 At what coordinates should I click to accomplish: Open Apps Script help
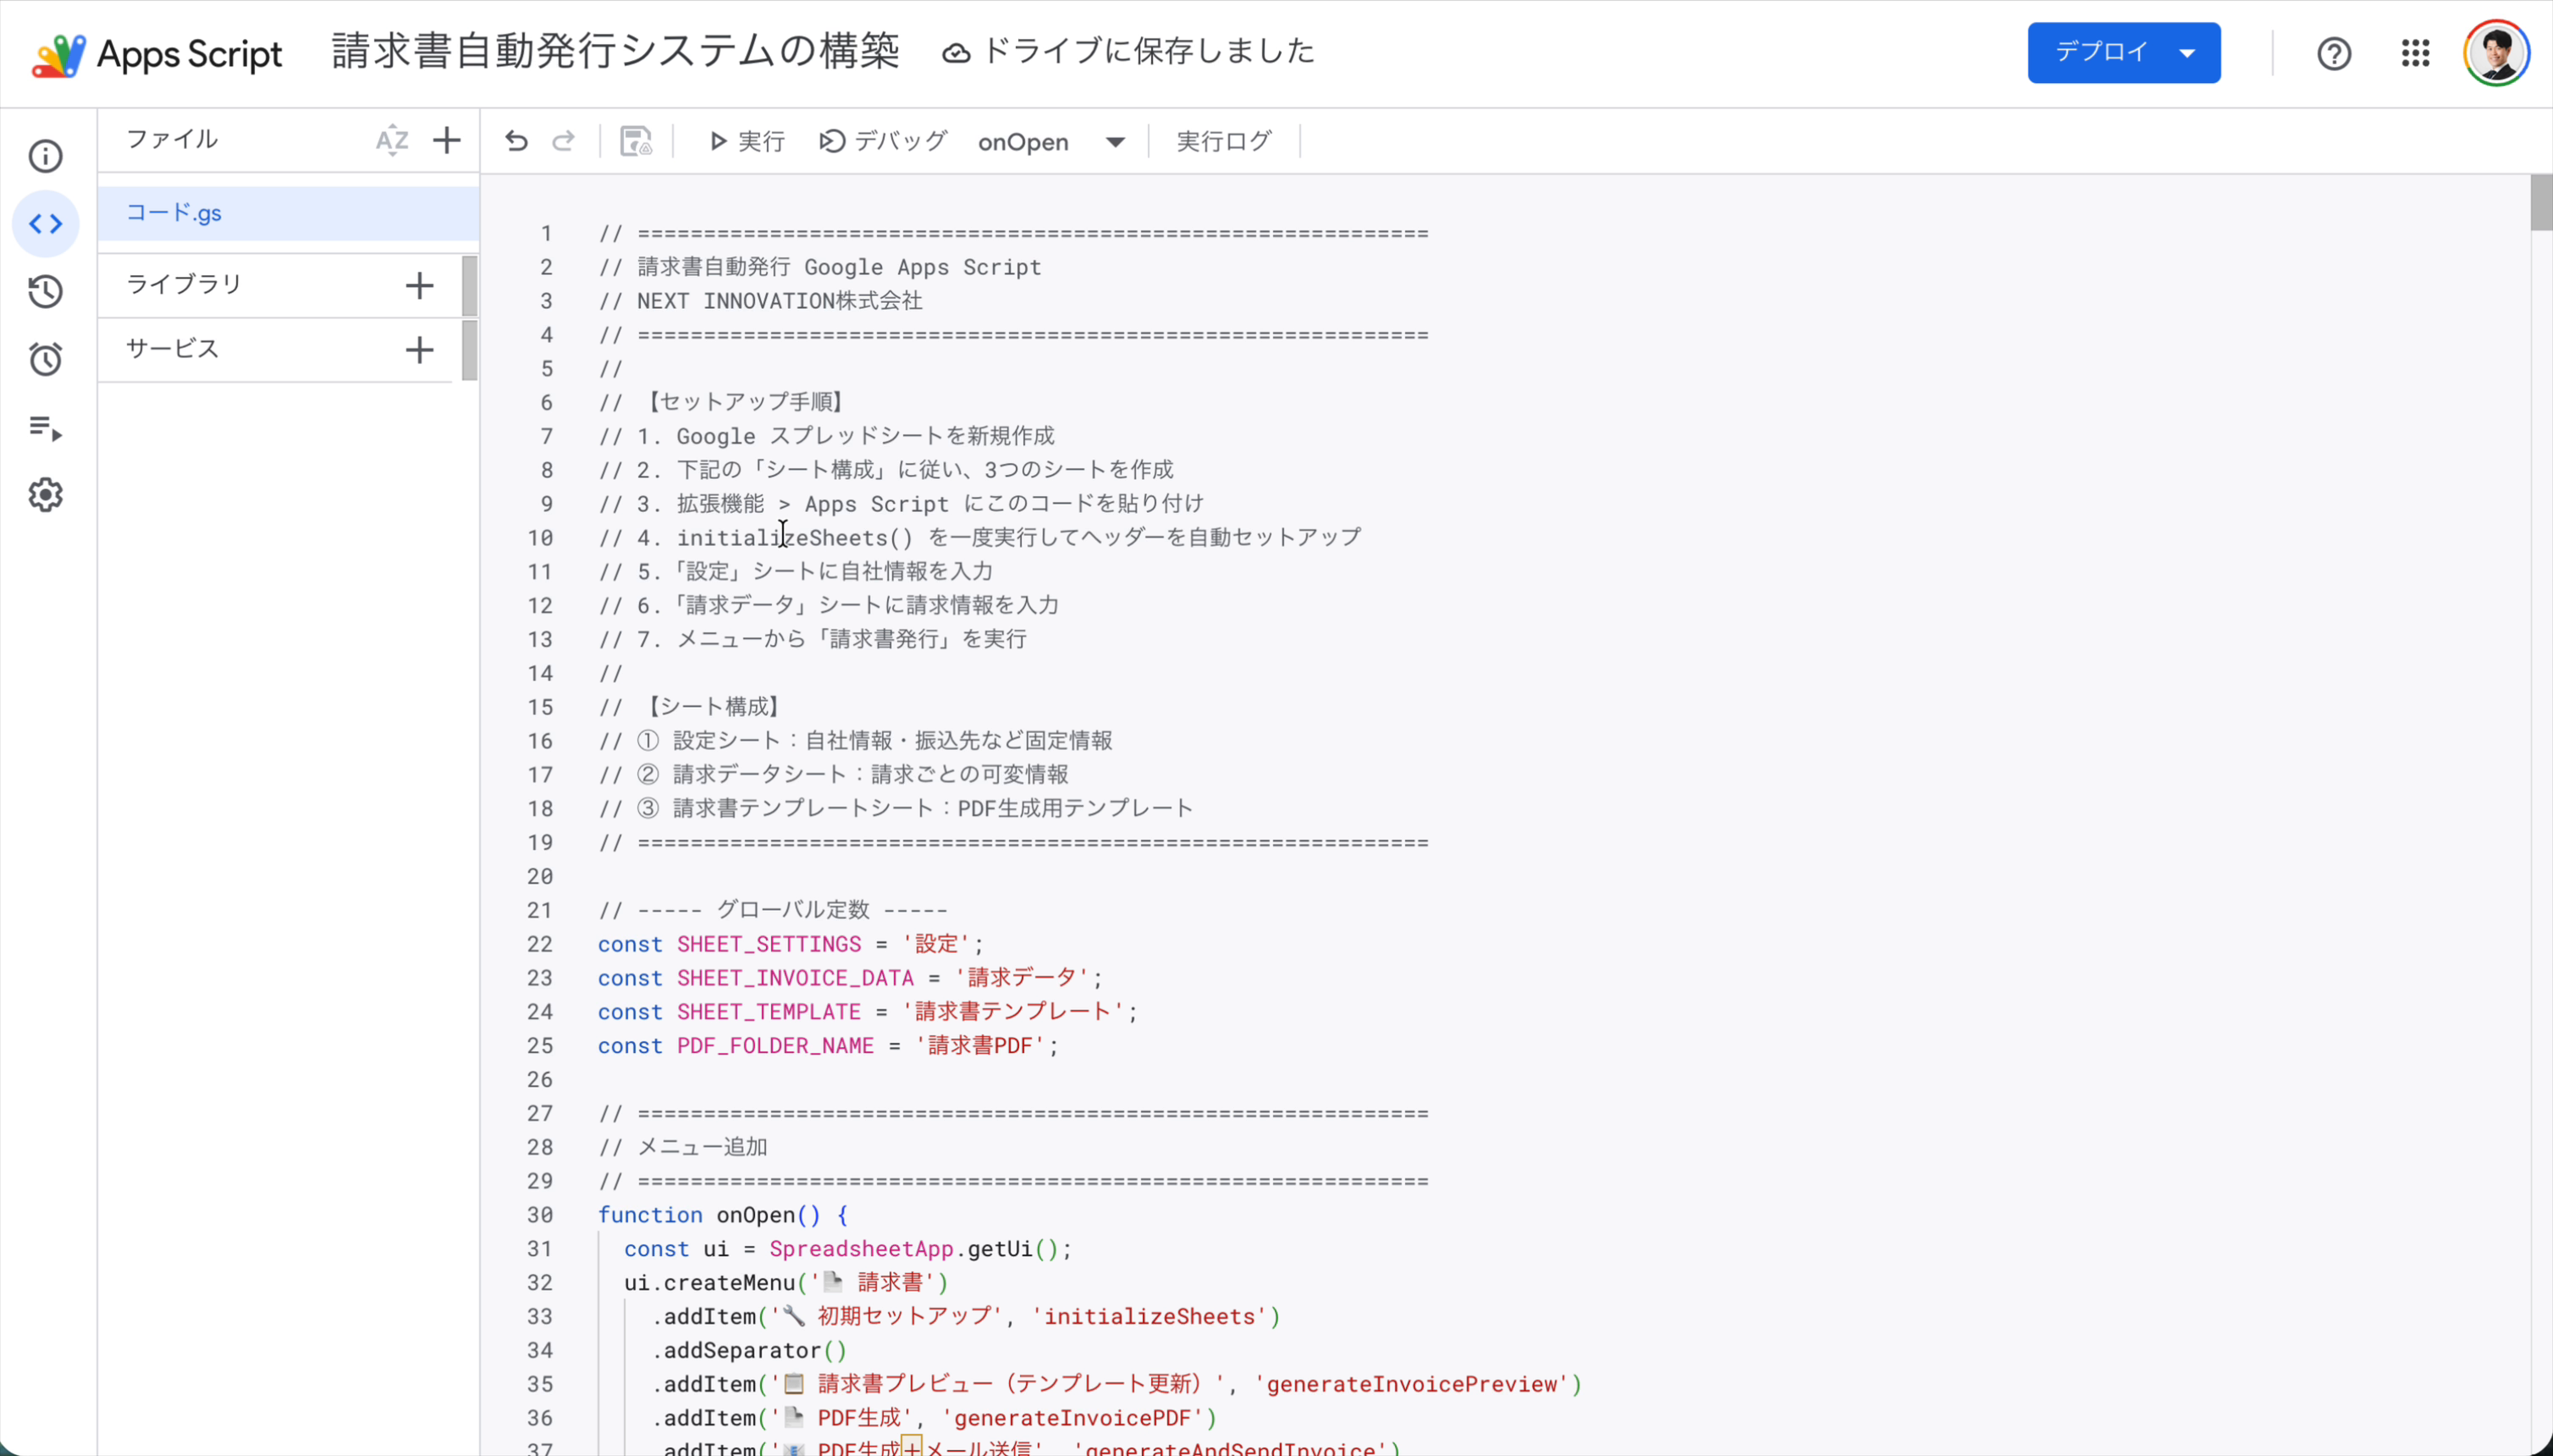point(2333,52)
